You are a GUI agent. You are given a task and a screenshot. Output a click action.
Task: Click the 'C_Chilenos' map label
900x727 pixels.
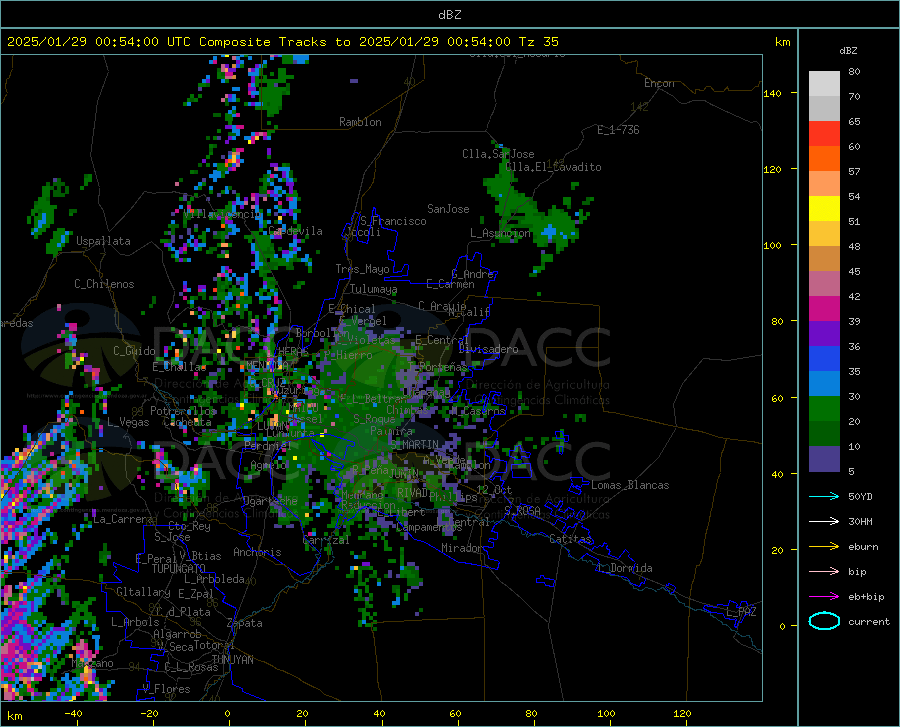pyautogui.click(x=104, y=284)
